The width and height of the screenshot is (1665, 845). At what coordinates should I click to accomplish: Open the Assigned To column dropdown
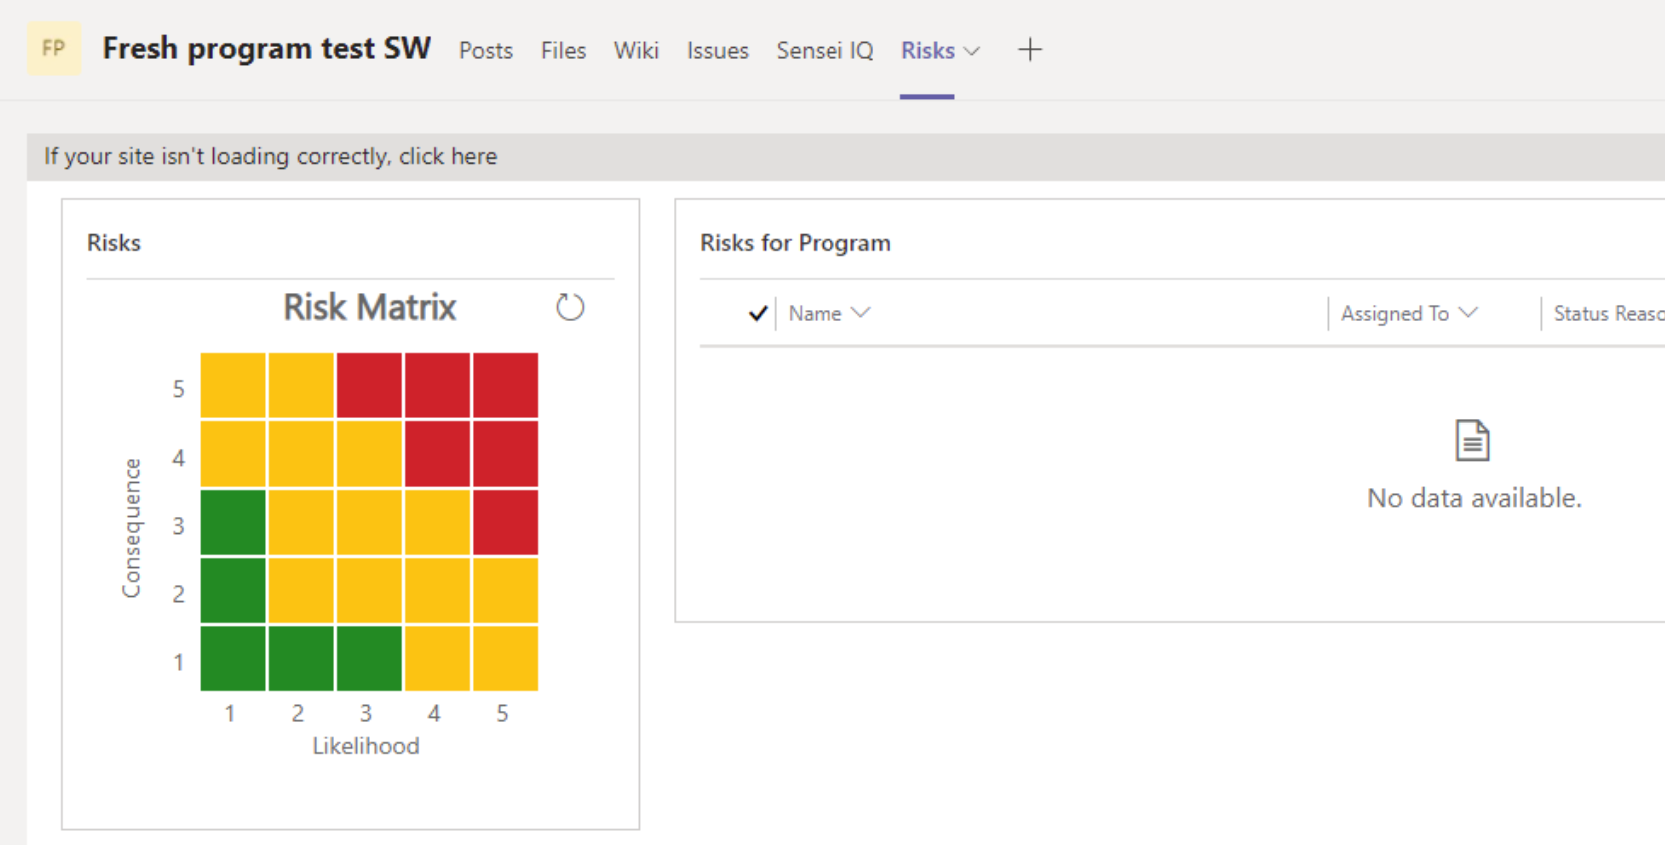(x=1467, y=313)
